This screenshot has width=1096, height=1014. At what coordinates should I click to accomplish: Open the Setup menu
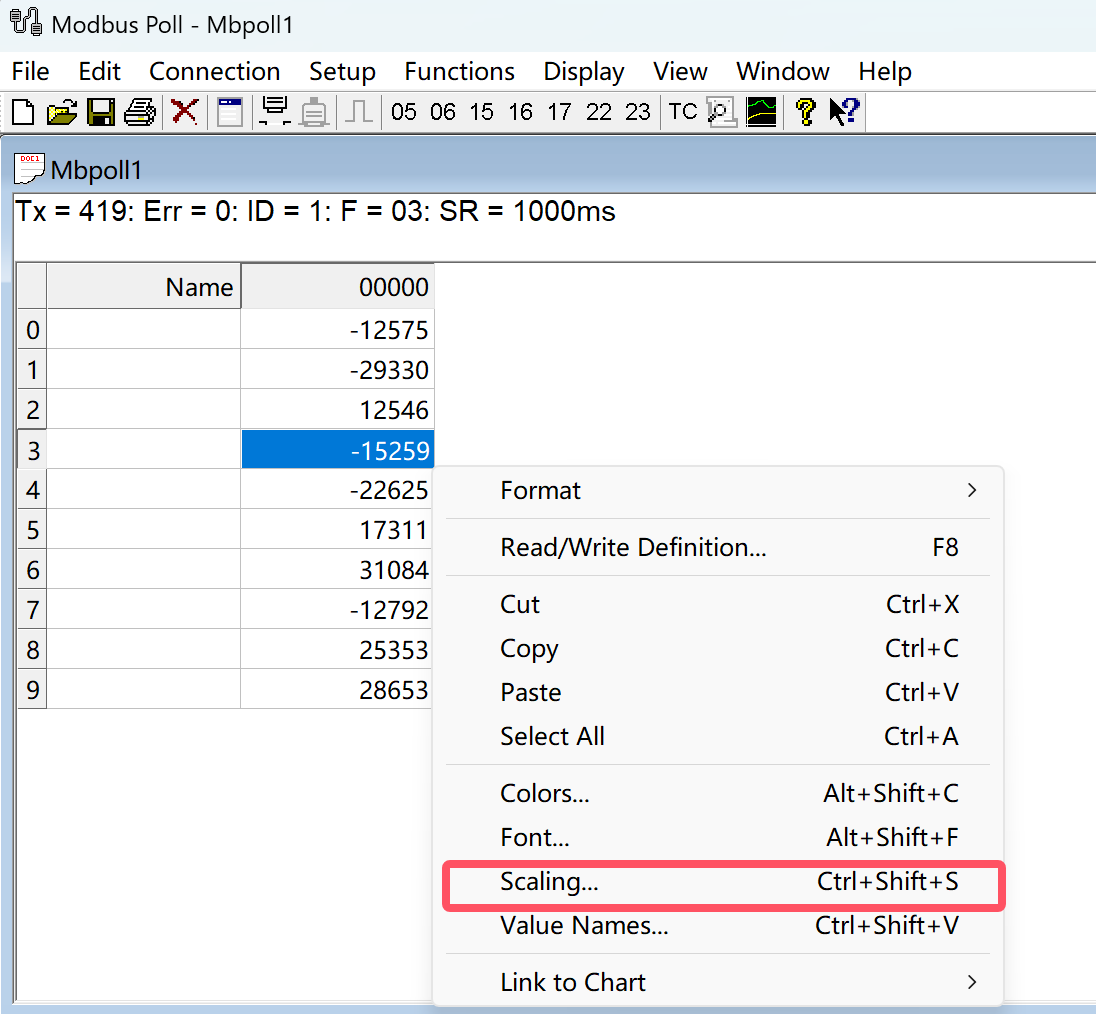tap(342, 71)
